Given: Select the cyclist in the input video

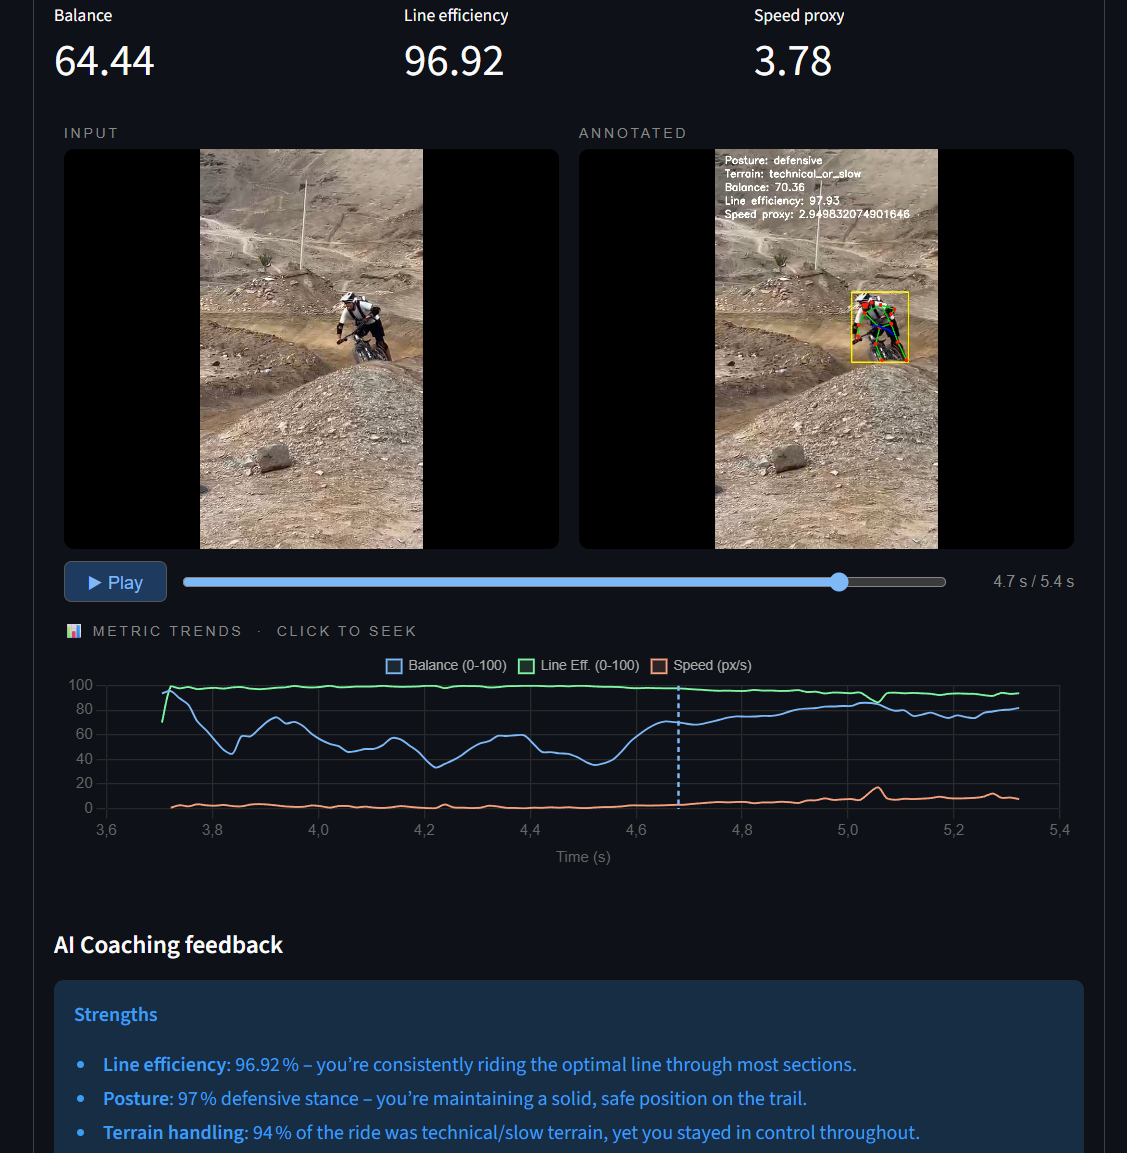Looking at the screenshot, I should [x=362, y=327].
